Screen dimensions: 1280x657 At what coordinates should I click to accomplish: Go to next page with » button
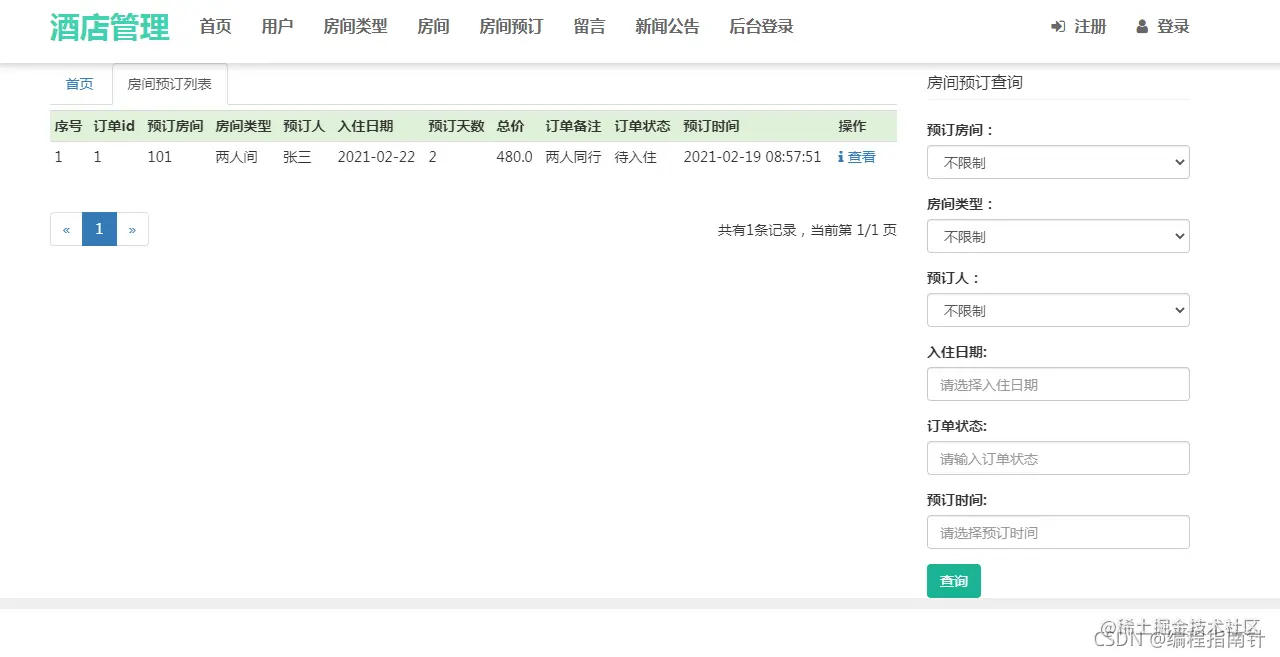click(132, 229)
